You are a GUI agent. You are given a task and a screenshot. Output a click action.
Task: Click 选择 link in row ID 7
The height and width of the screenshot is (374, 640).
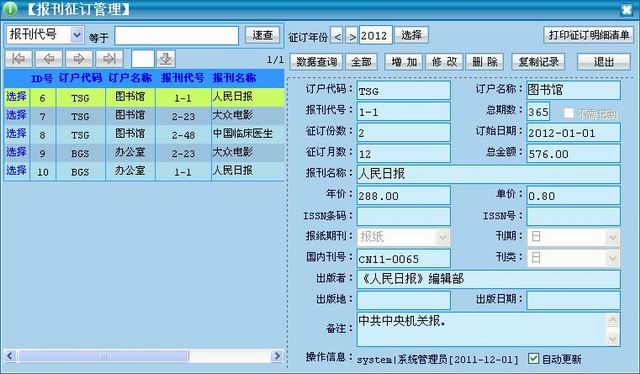pyautogui.click(x=16, y=116)
